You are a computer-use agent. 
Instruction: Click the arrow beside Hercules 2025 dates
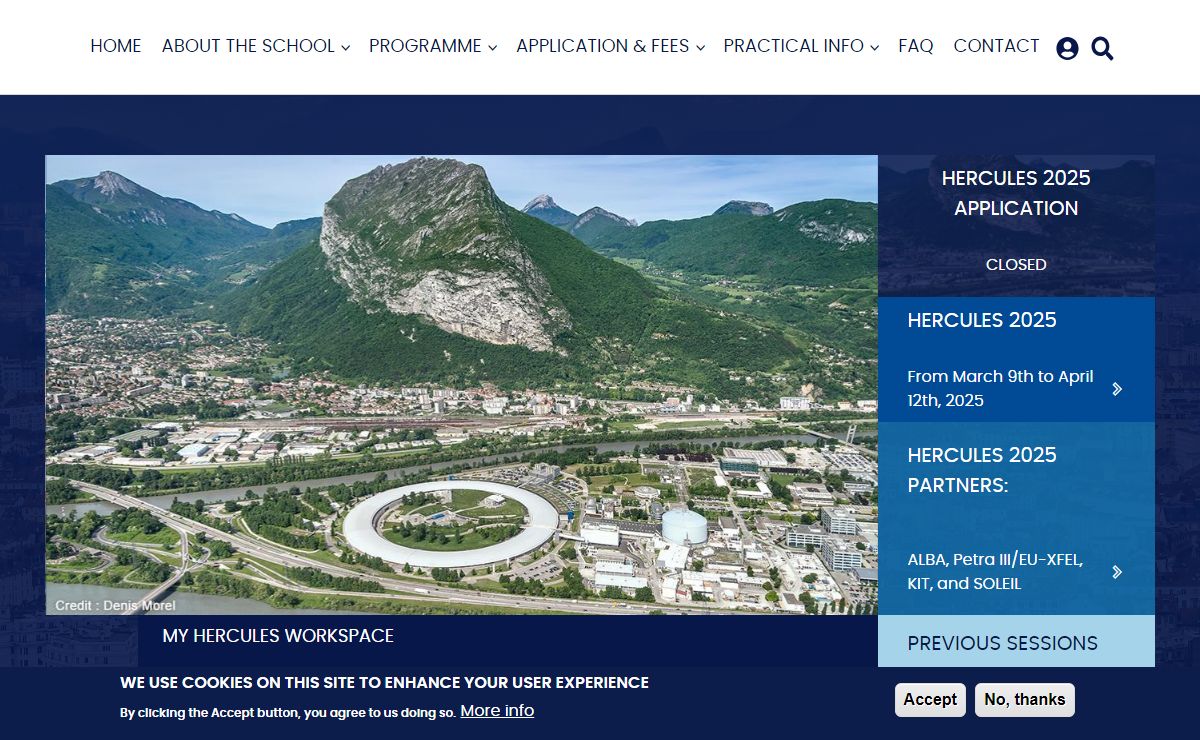[1117, 389]
